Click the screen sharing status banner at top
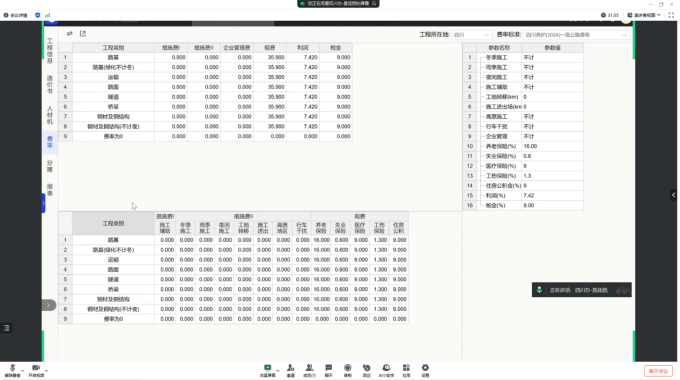The image size is (680, 380). coord(338,3)
